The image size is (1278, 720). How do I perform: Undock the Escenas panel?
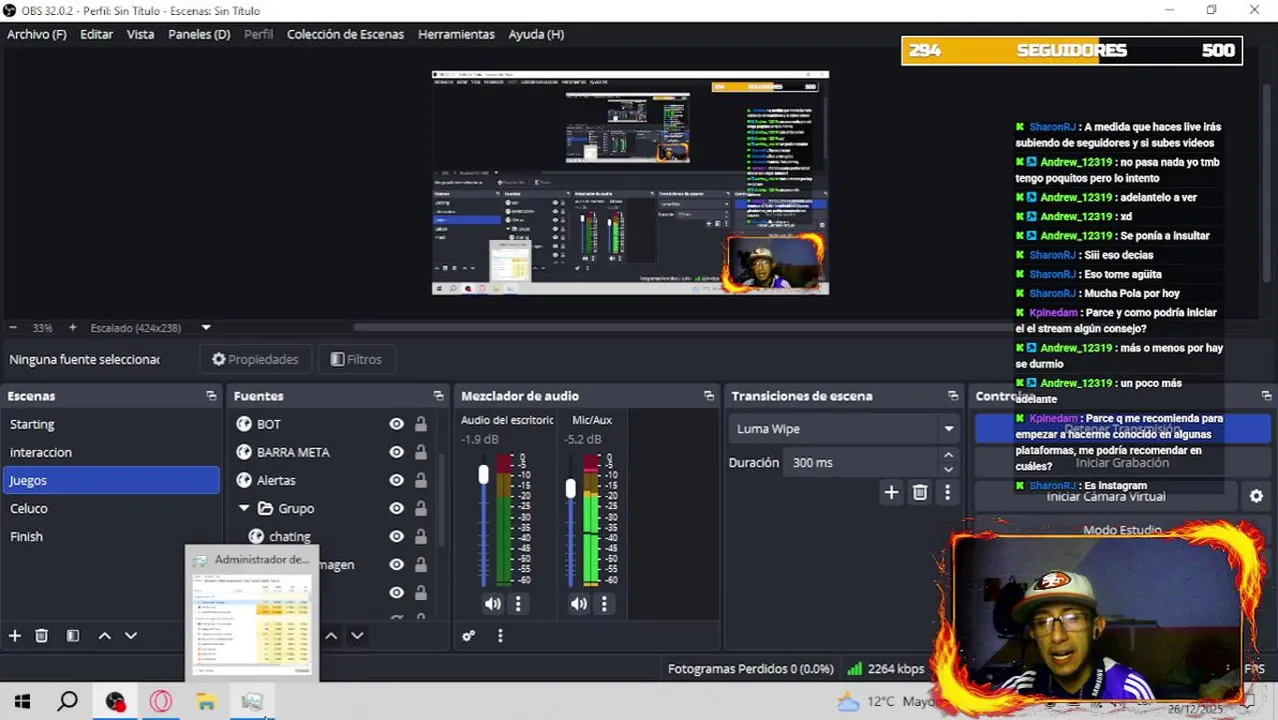click(x=211, y=396)
